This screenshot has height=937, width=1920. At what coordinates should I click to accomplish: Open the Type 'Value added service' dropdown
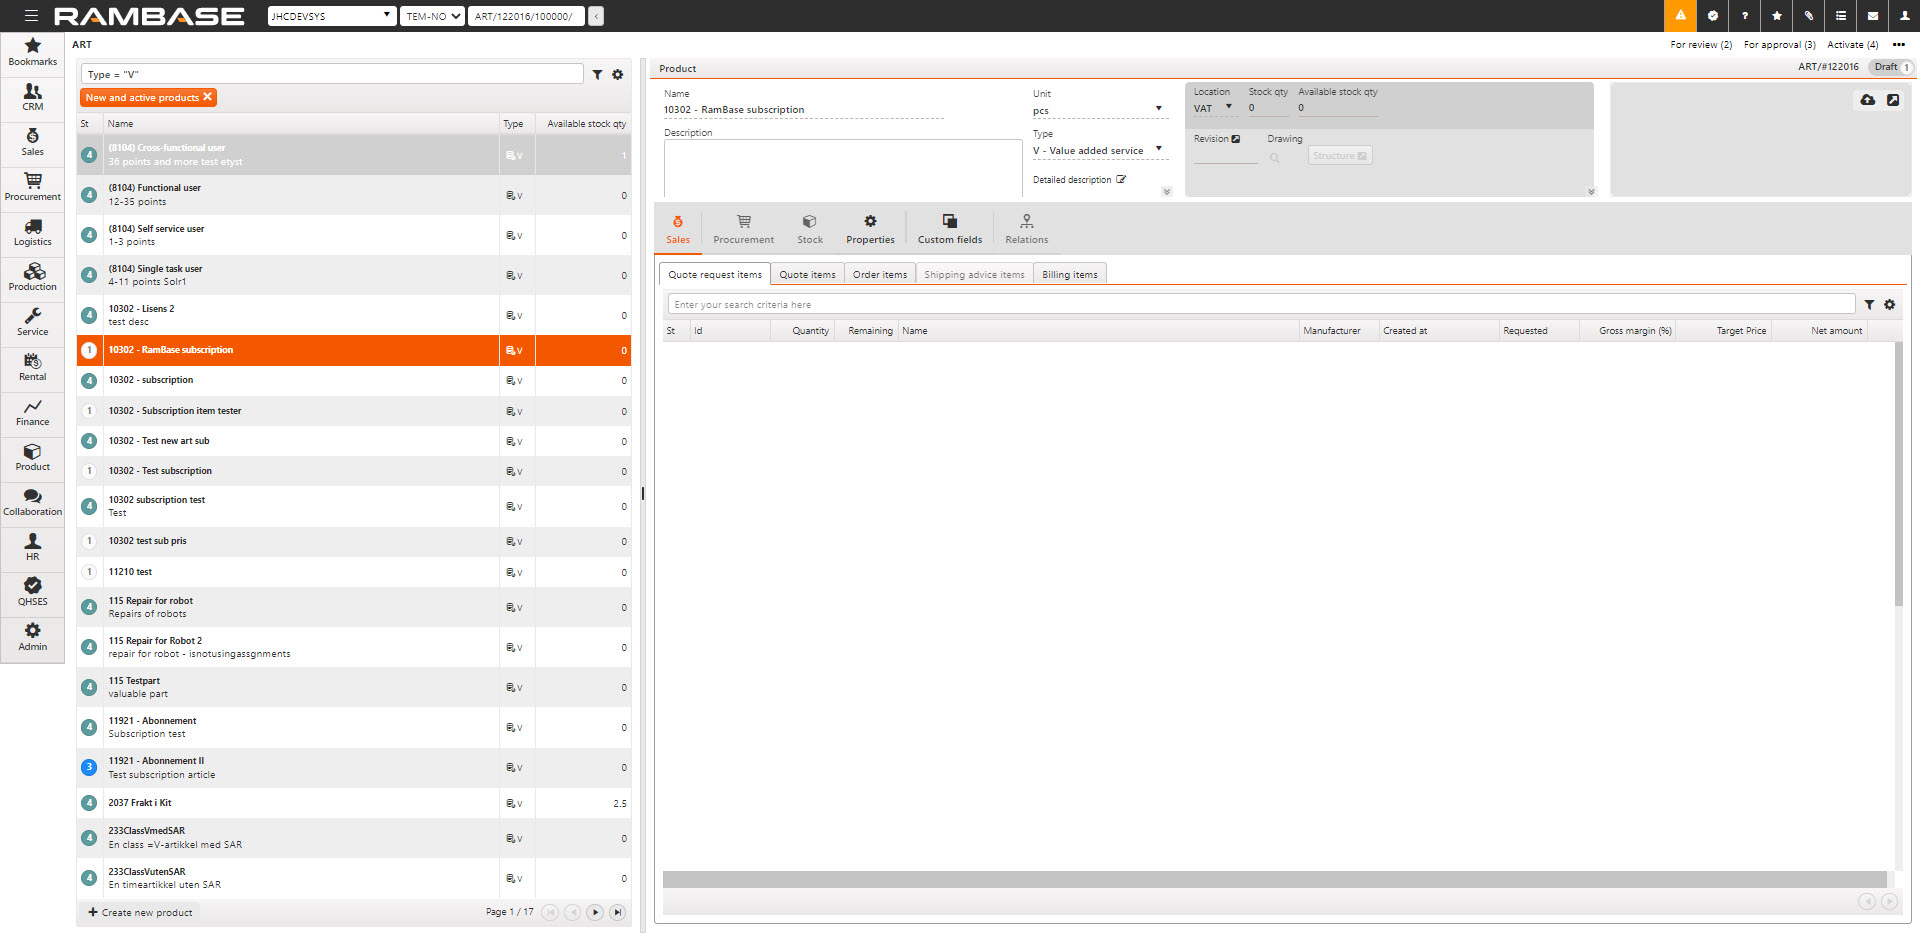tap(1159, 149)
